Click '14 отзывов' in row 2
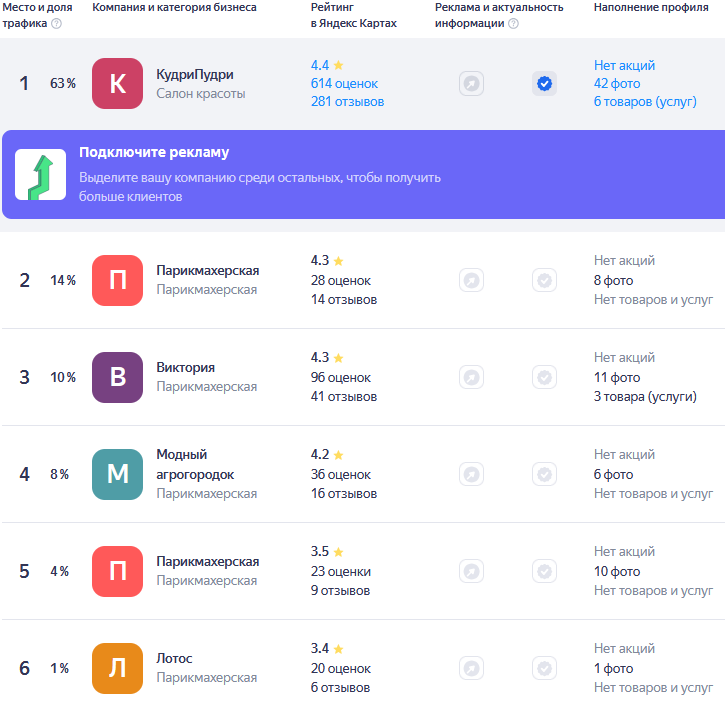Viewport: 725px width, 710px height. [x=344, y=300]
